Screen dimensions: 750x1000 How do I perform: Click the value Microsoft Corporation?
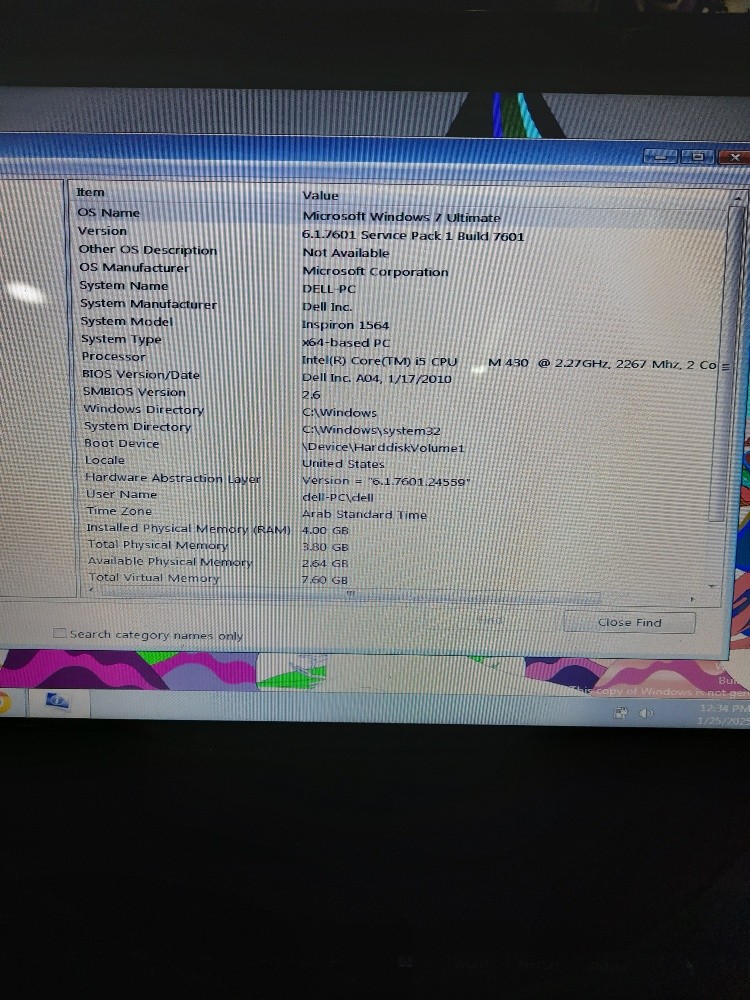[375, 272]
